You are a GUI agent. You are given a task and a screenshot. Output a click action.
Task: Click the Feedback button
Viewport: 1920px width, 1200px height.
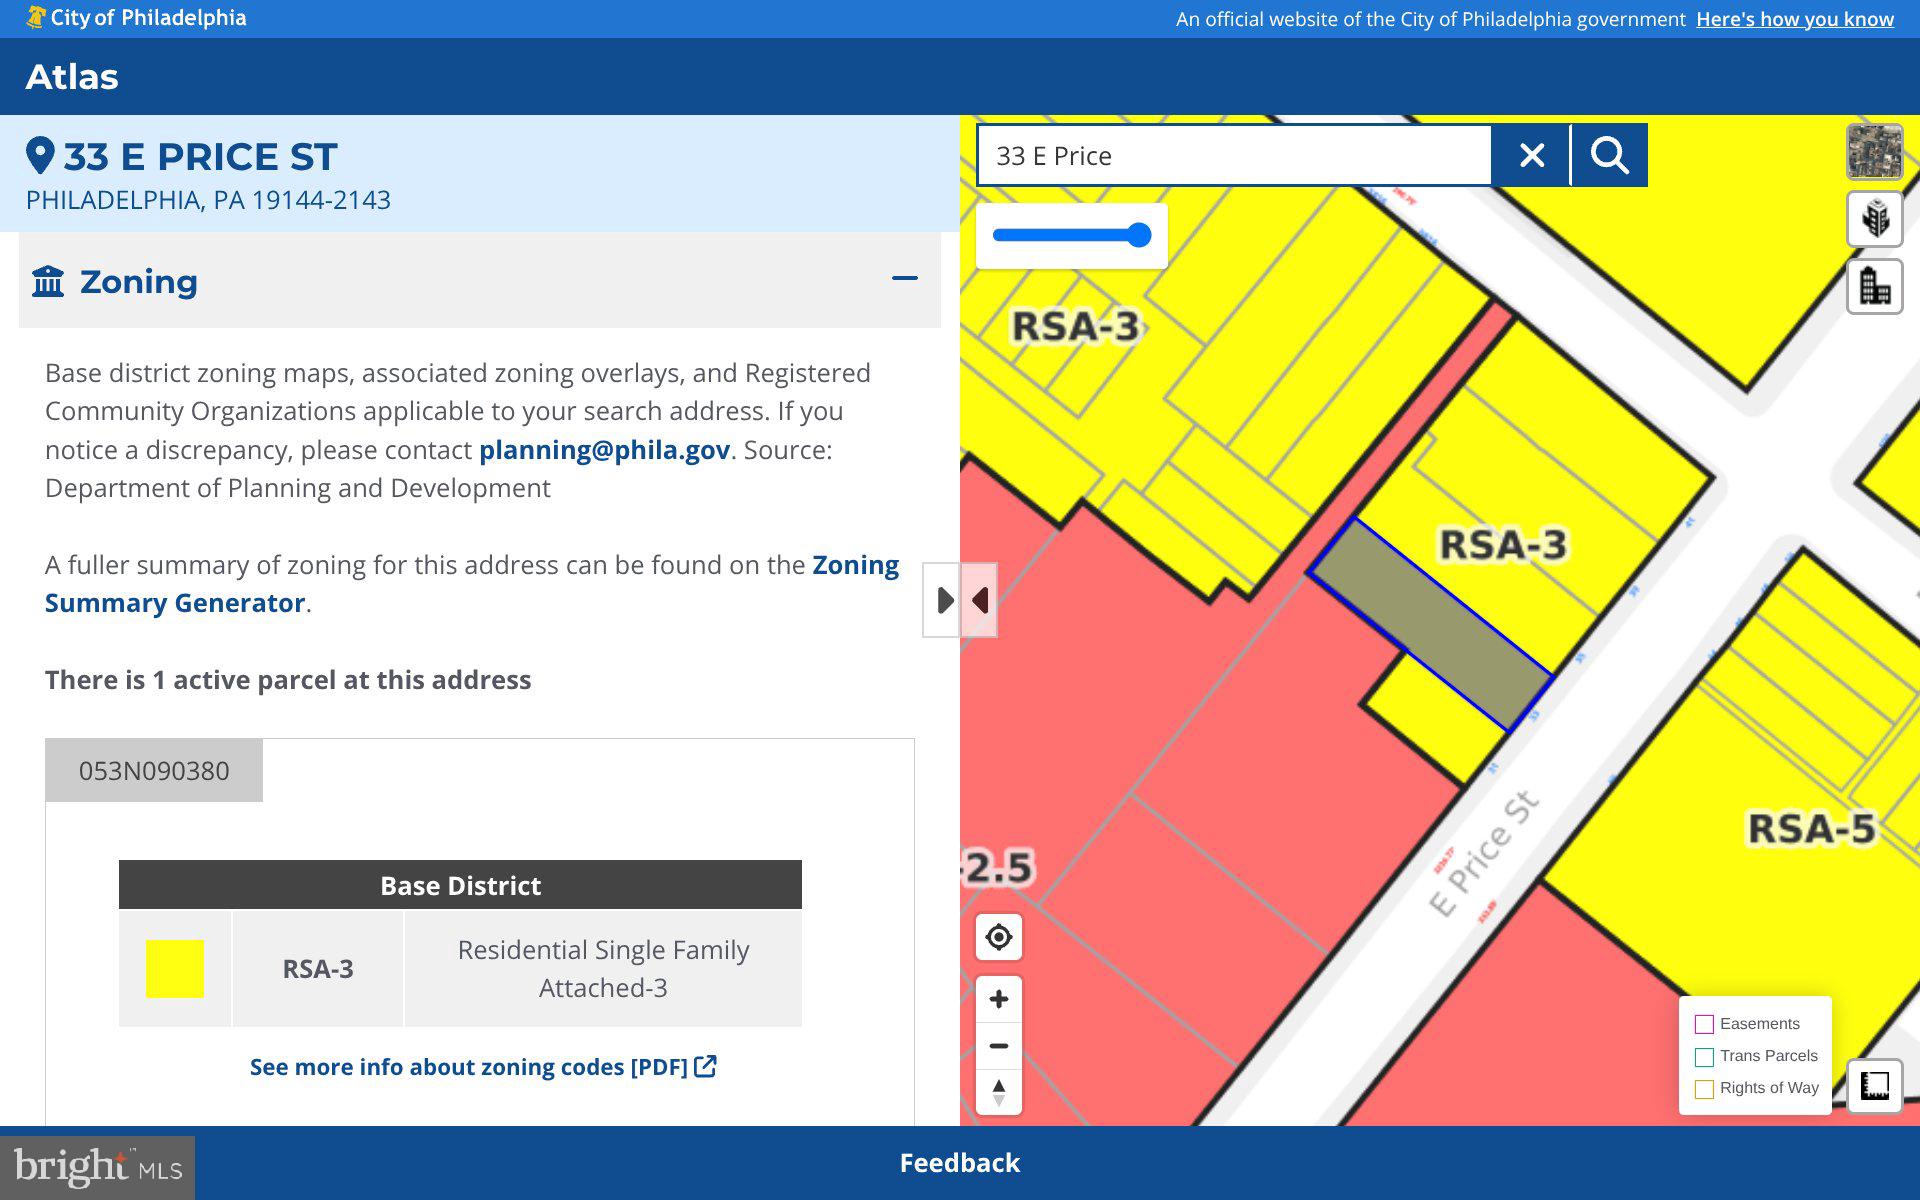(x=960, y=1163)
